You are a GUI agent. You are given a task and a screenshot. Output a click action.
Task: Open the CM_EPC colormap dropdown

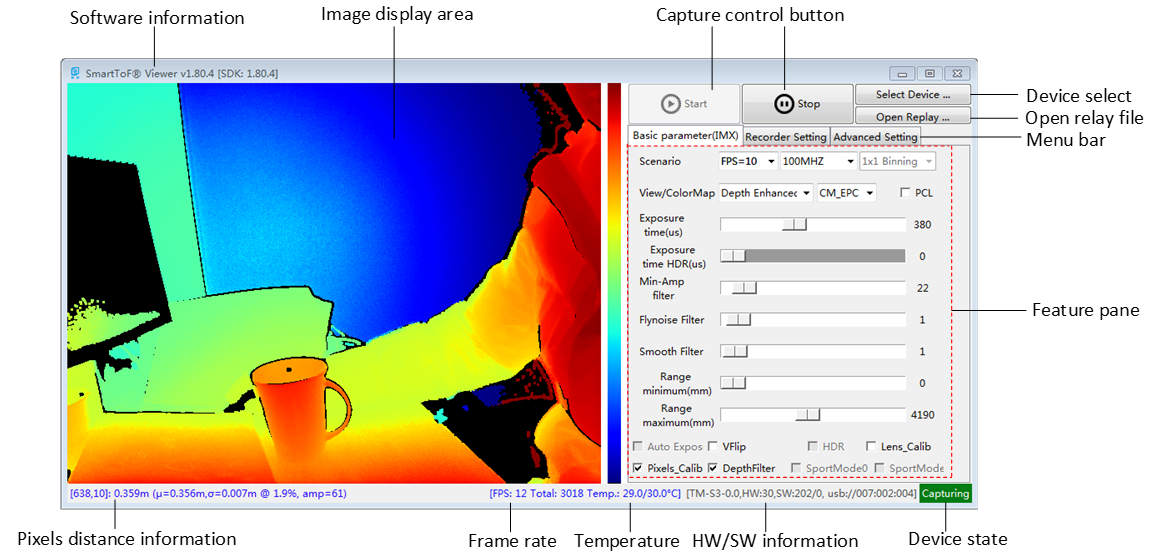tap(846, 193)
